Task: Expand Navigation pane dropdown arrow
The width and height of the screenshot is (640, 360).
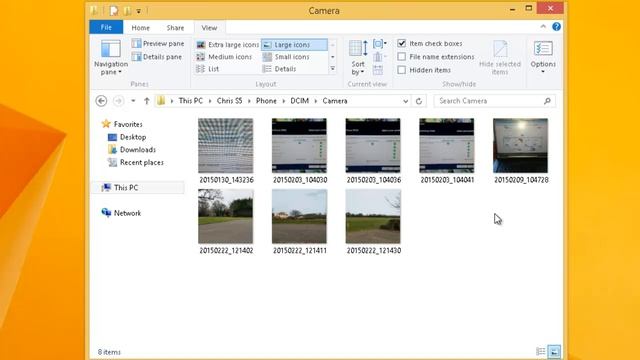Action: 120,72
